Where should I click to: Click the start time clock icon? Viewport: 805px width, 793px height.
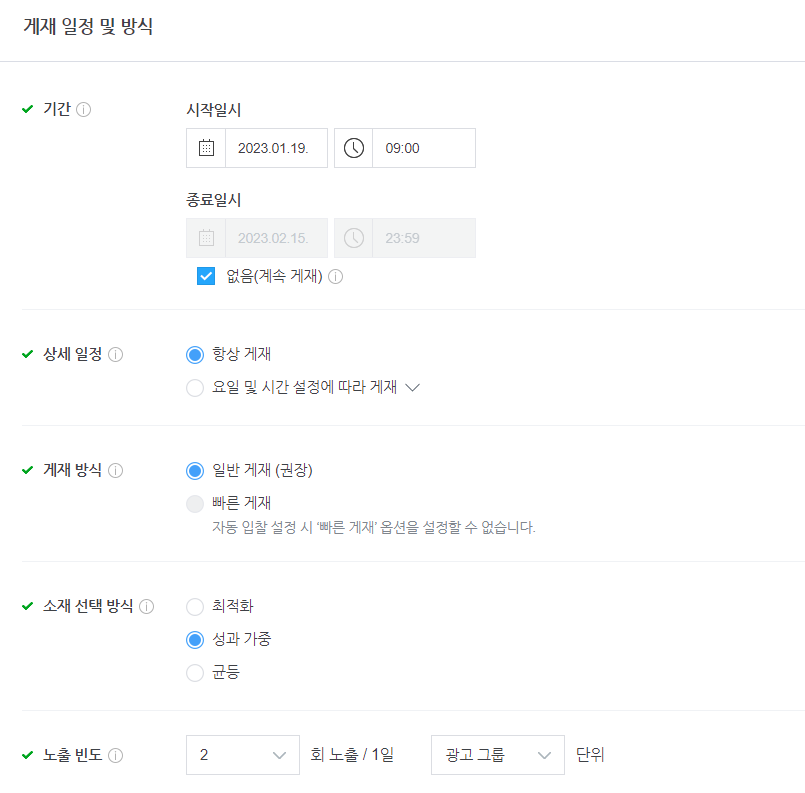(353, 148)
